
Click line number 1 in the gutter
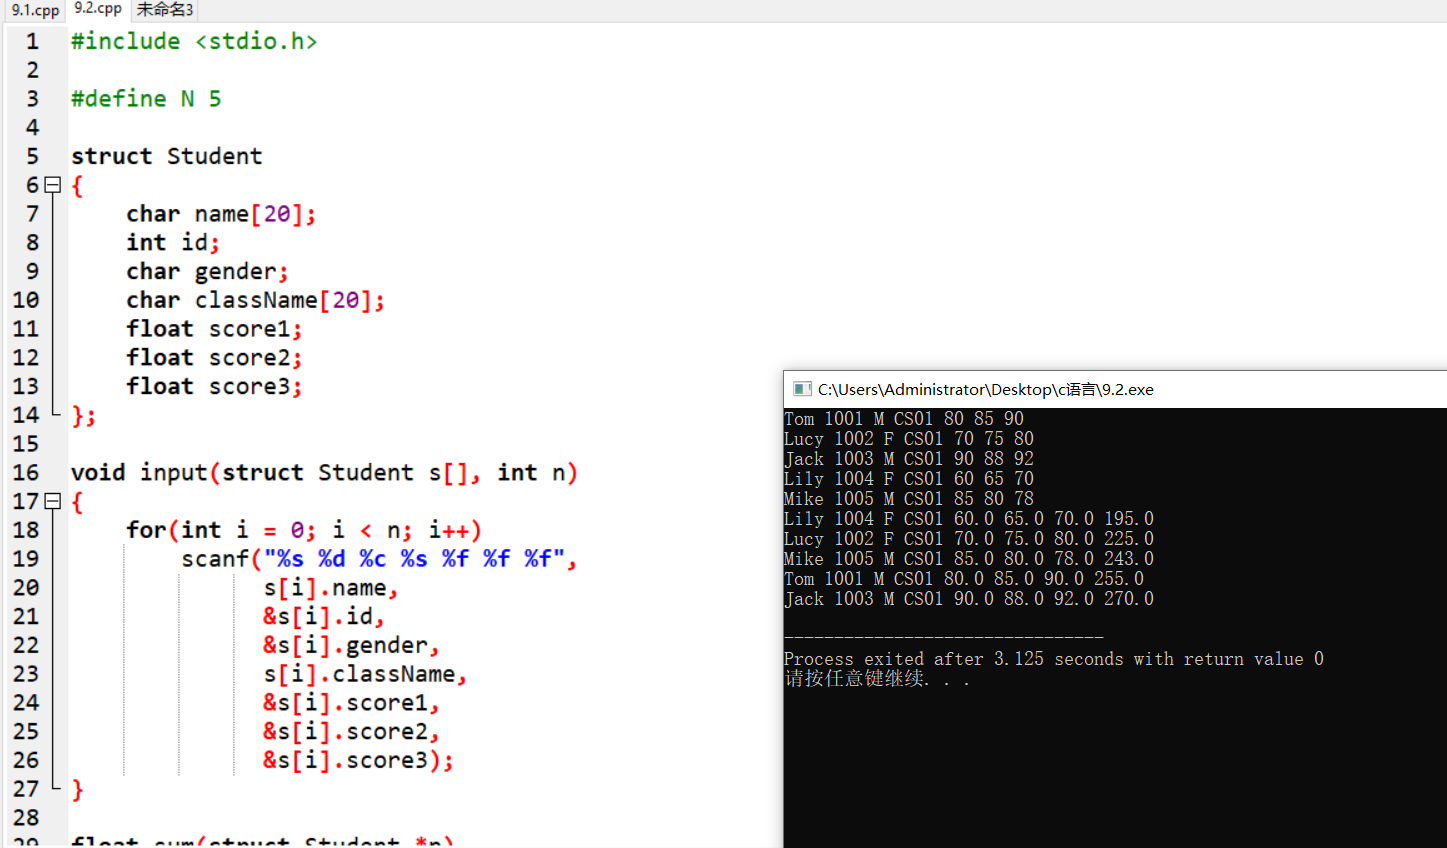click(32, 41)
